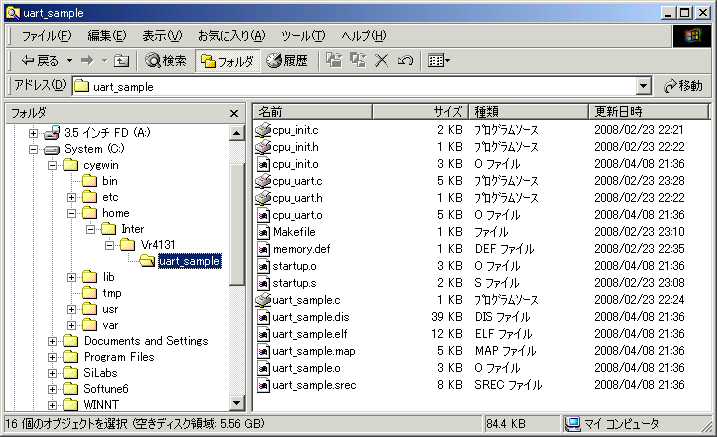This screenshot has width=717, height=437.
Task: Select cpu_uart.c file icon
Action: point(263,181)
